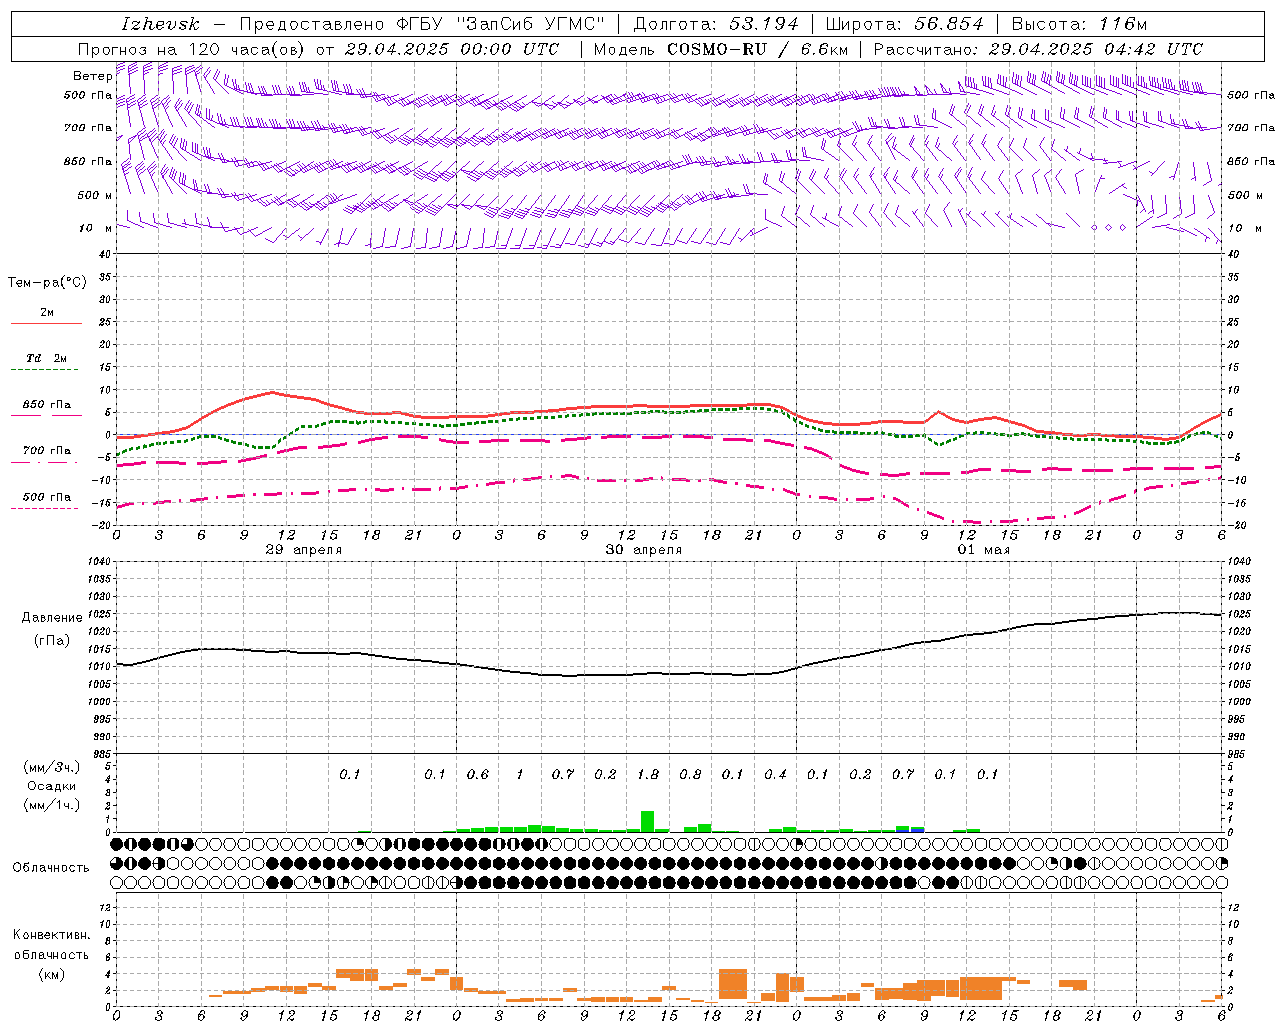
Task: Click the 1.8 precipitation amount value
Action: pyautogui.click(x=648, y=775)
